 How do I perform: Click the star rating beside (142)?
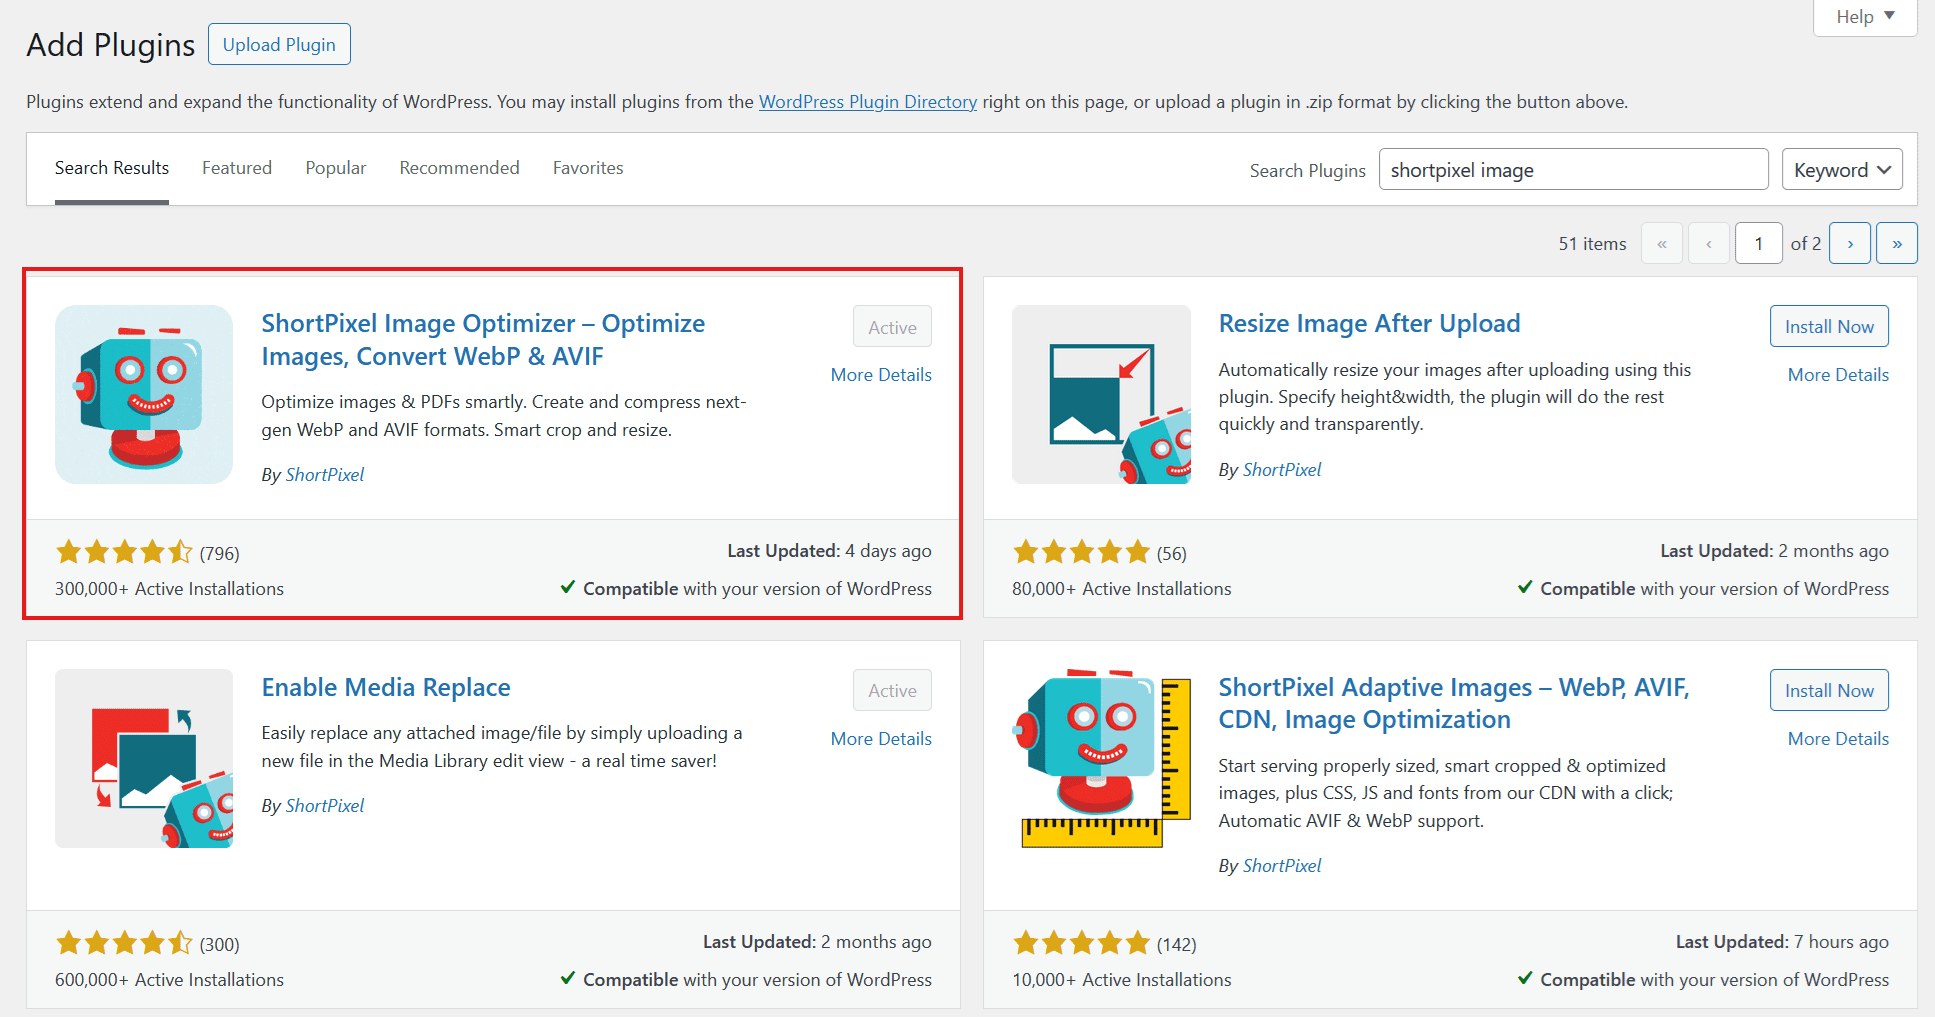click(1081, 942)
